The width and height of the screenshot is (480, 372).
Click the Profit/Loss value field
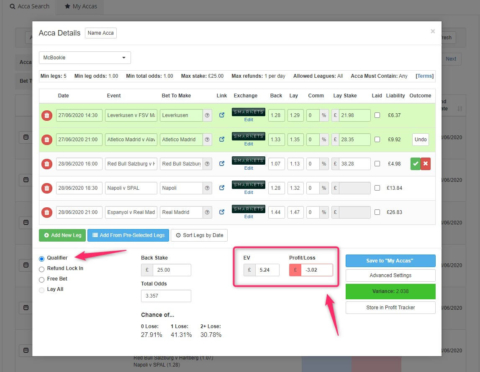point(317,270)
